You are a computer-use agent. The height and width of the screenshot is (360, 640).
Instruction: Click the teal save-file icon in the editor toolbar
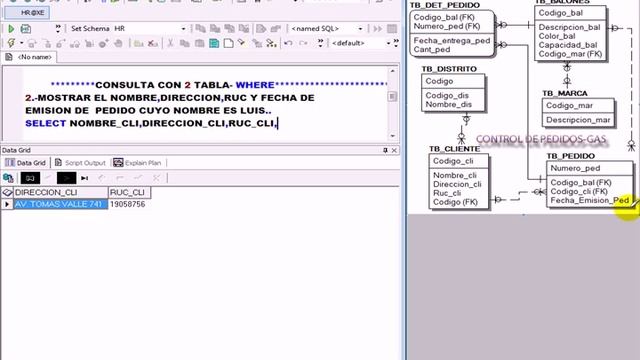pos(214,43)
